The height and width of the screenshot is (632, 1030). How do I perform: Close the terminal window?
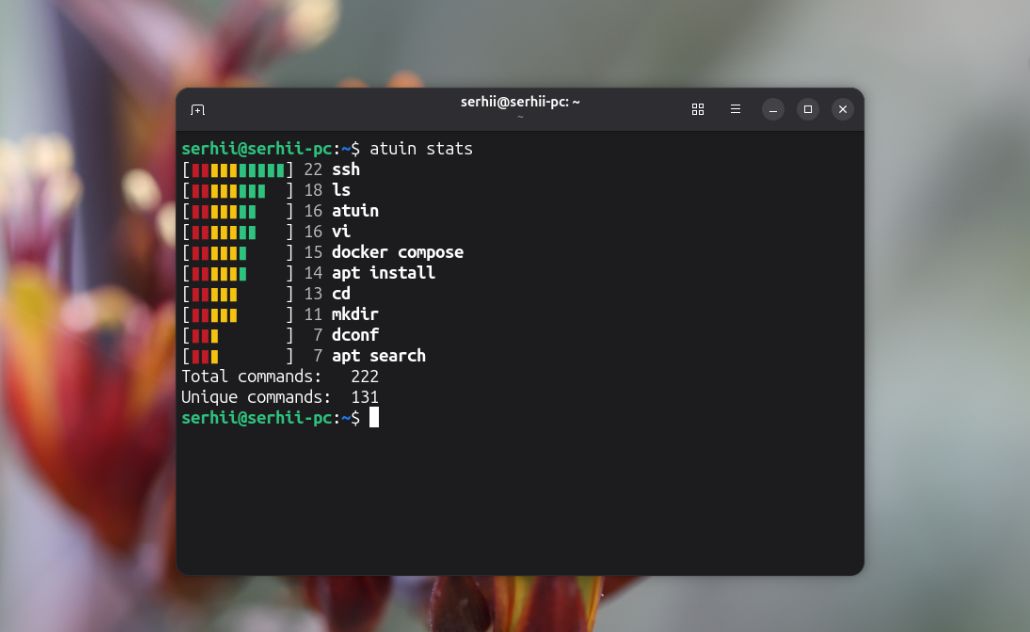click(843, 109)
